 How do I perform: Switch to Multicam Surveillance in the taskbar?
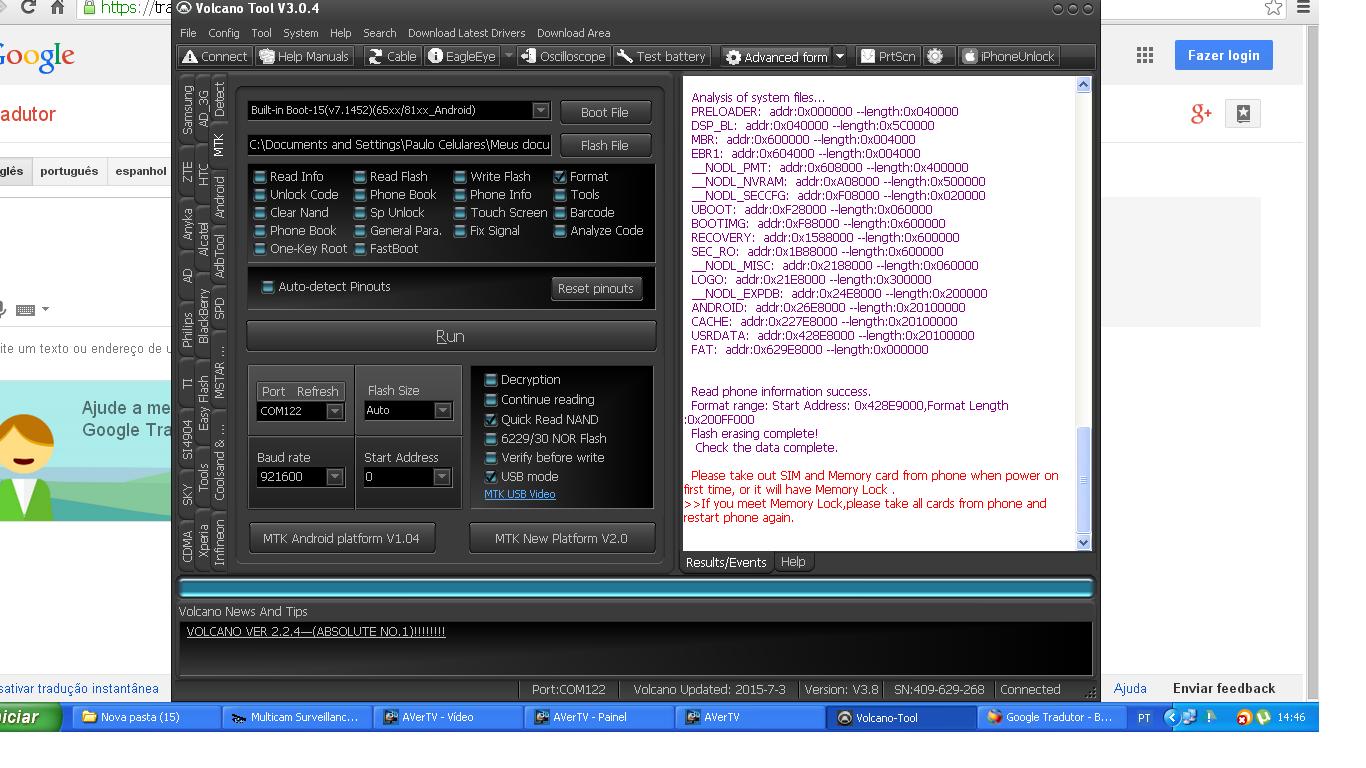click(295, 717)
